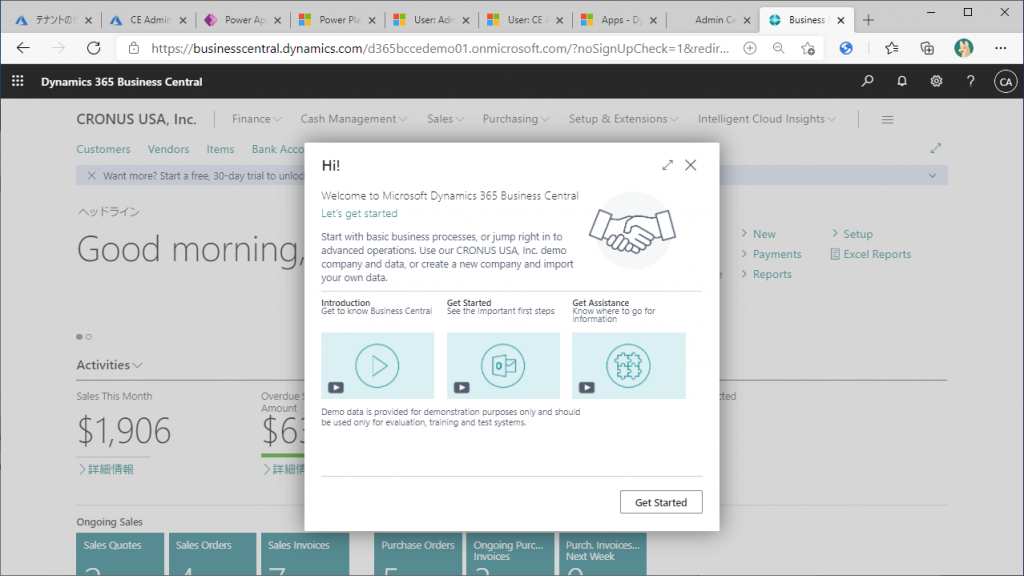Expand the Sales menu
The height and width of the screenshot is (576, 1024).
tap(445, 119)
